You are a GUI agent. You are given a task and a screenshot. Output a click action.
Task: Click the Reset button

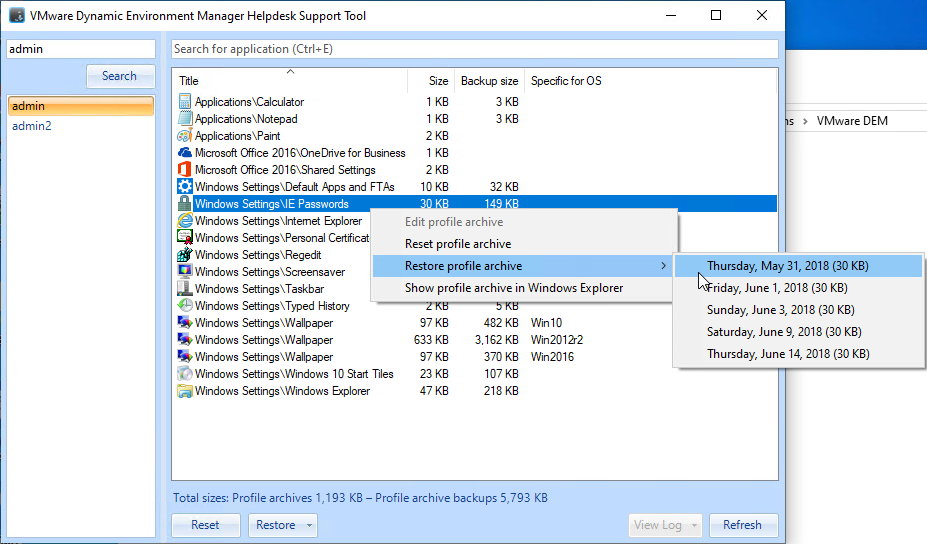[x=206, y=525]
